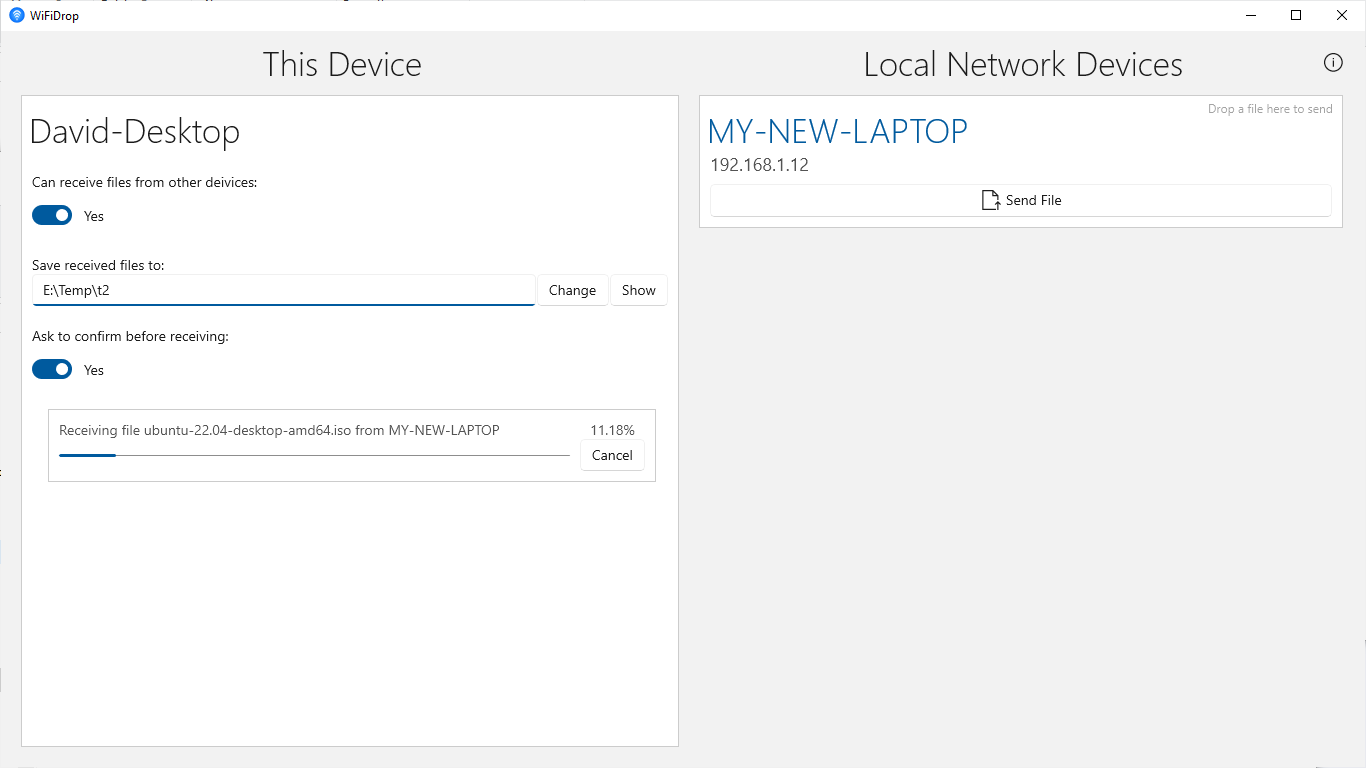Click the save path field E:\Temp\t2
This screenshot has height=768, width=1366.
click(284, 290)
